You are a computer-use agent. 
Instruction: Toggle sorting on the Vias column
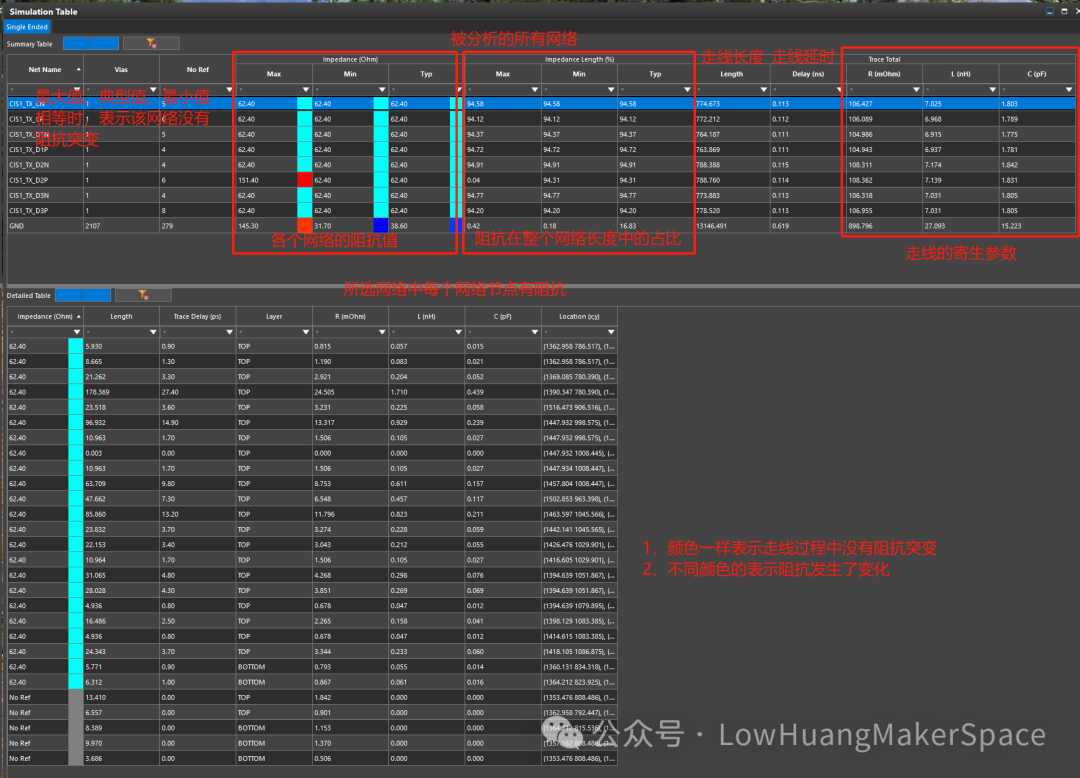coord(120,70)
